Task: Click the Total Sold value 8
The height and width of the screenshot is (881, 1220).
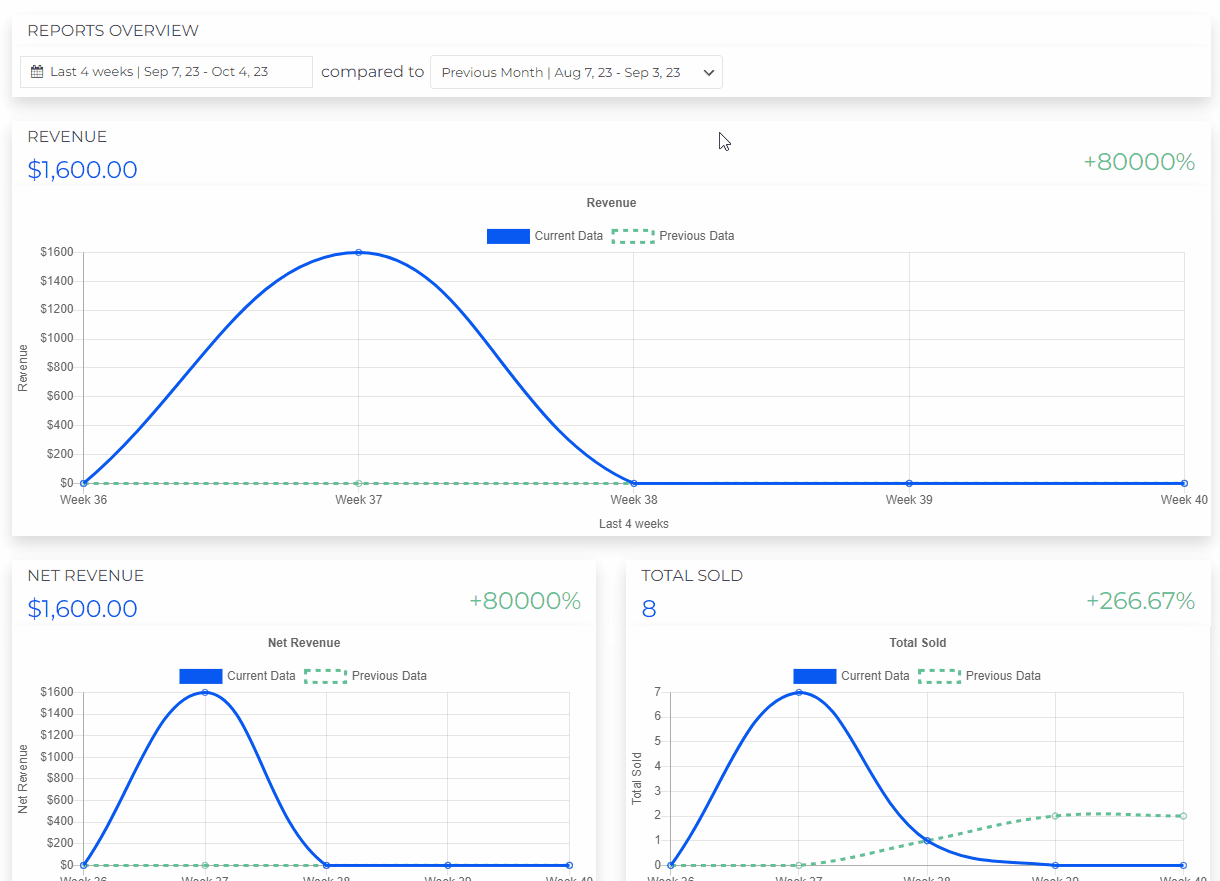Action: click(x=647, y=609)
